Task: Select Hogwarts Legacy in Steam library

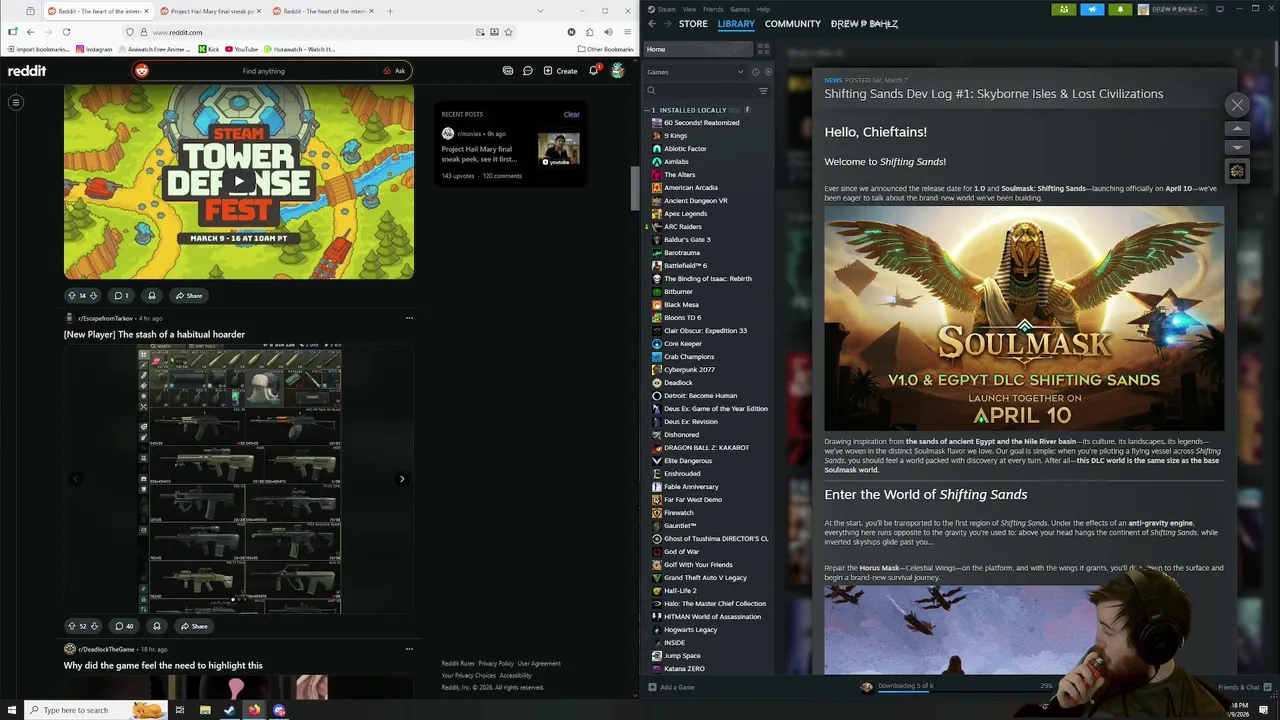Action: point(690,630)
